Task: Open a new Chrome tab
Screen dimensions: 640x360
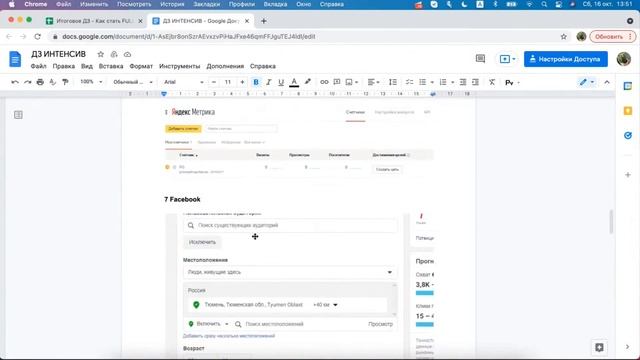Action: click(264, 21)
